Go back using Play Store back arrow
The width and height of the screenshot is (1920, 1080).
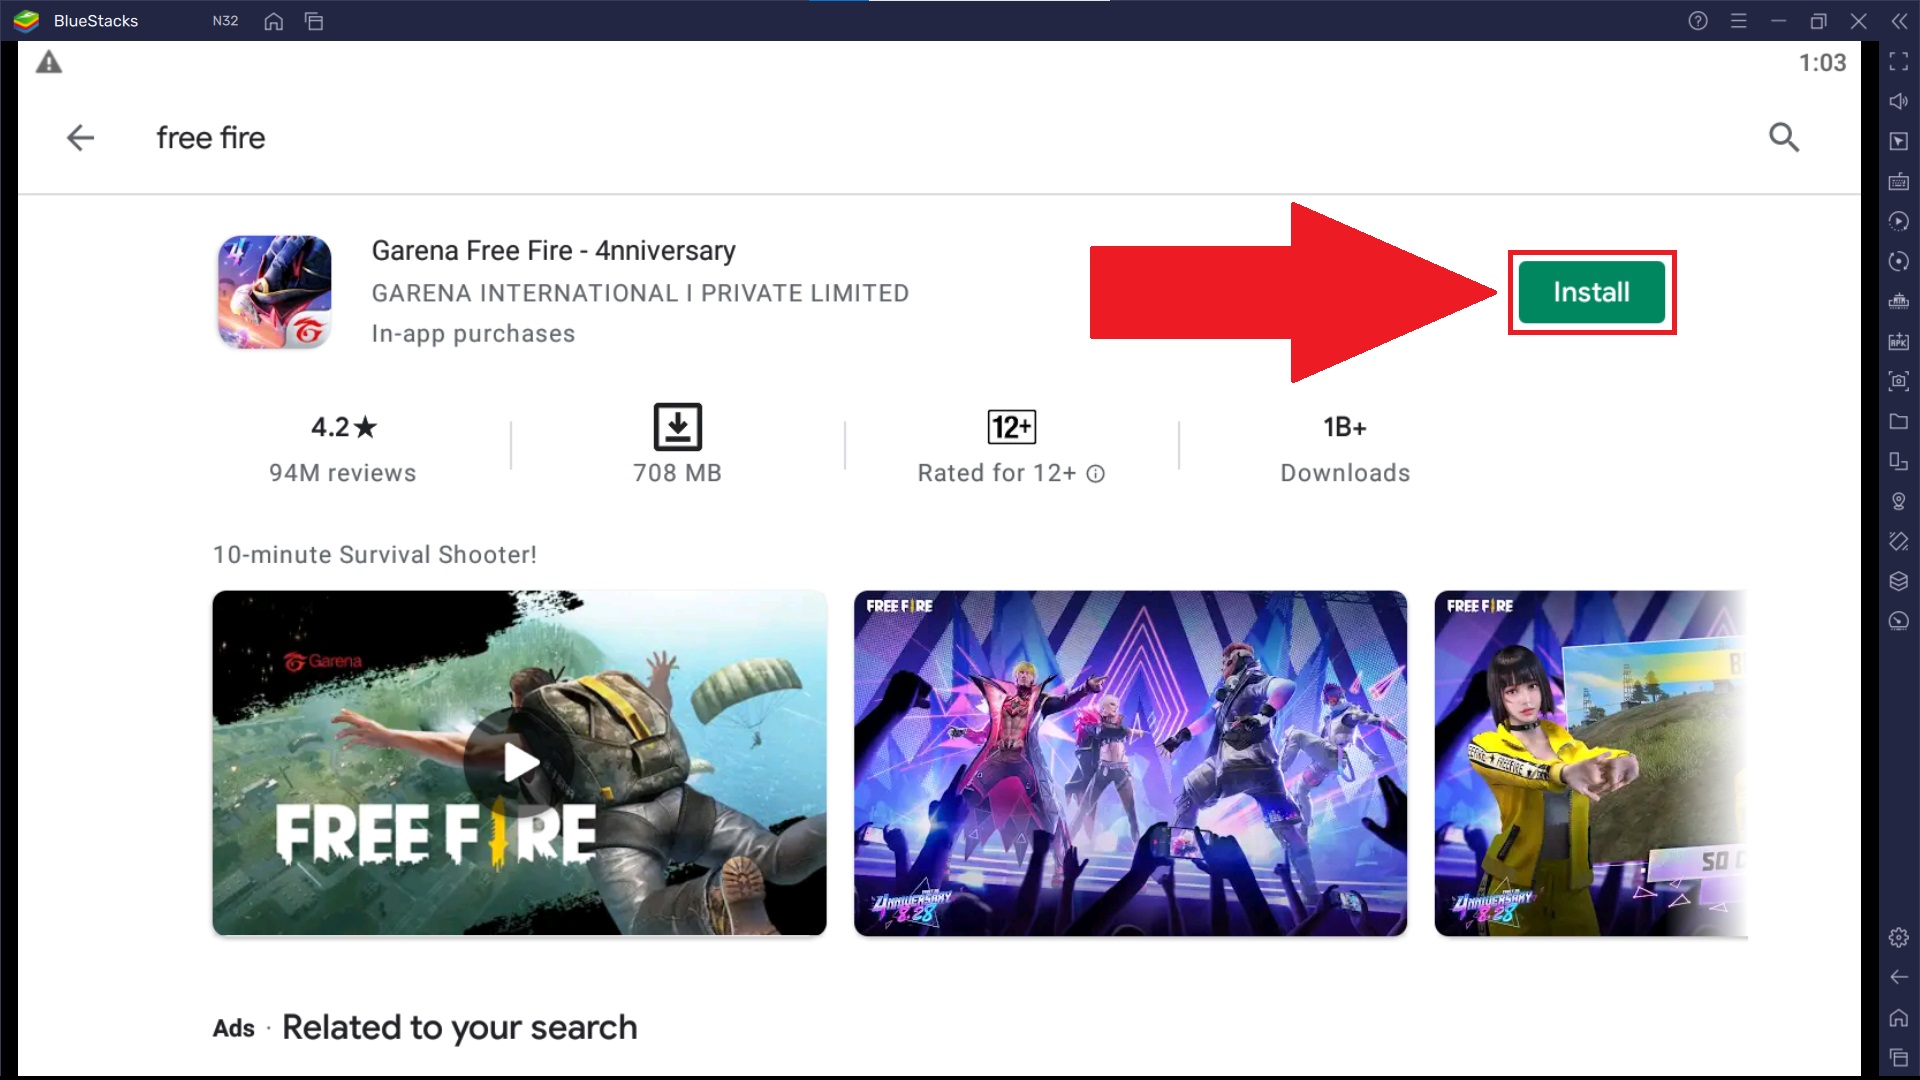click(80, 138)
